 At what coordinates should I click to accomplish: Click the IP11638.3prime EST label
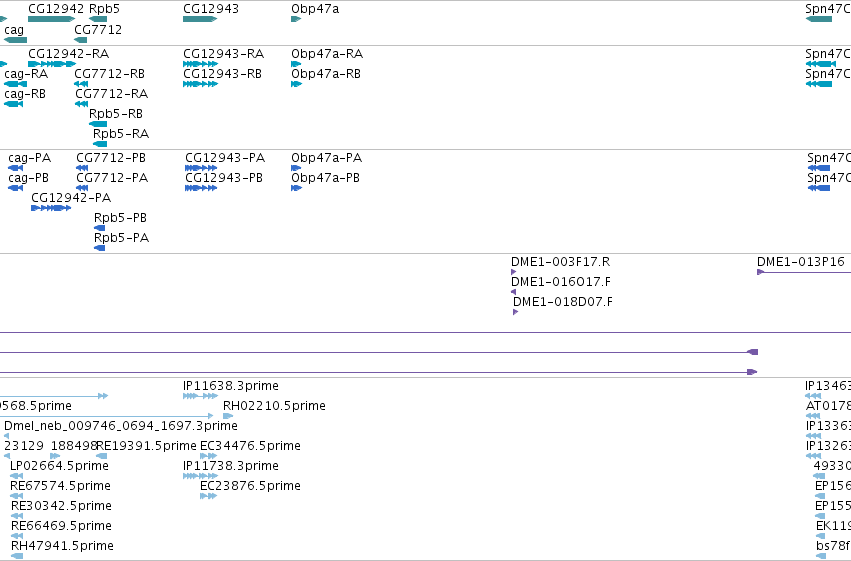[x=231, y=386]
